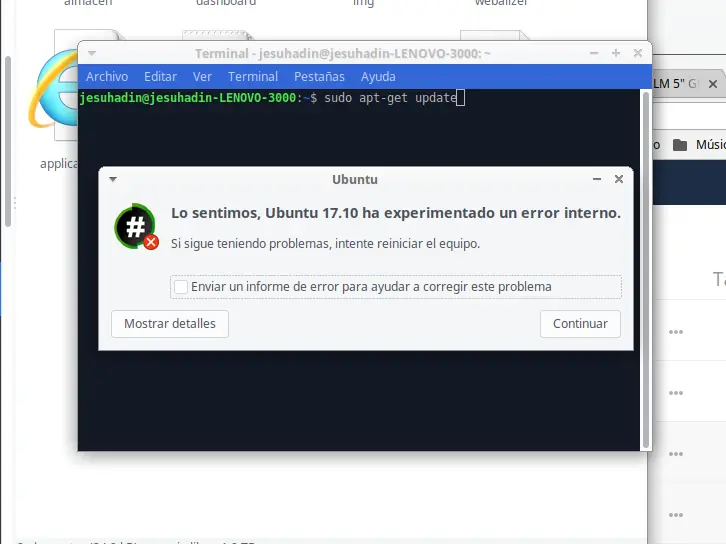Open the Archivo menu in Terminal
The width and height of the screenshot is (726, 544).
coord(107,76)
